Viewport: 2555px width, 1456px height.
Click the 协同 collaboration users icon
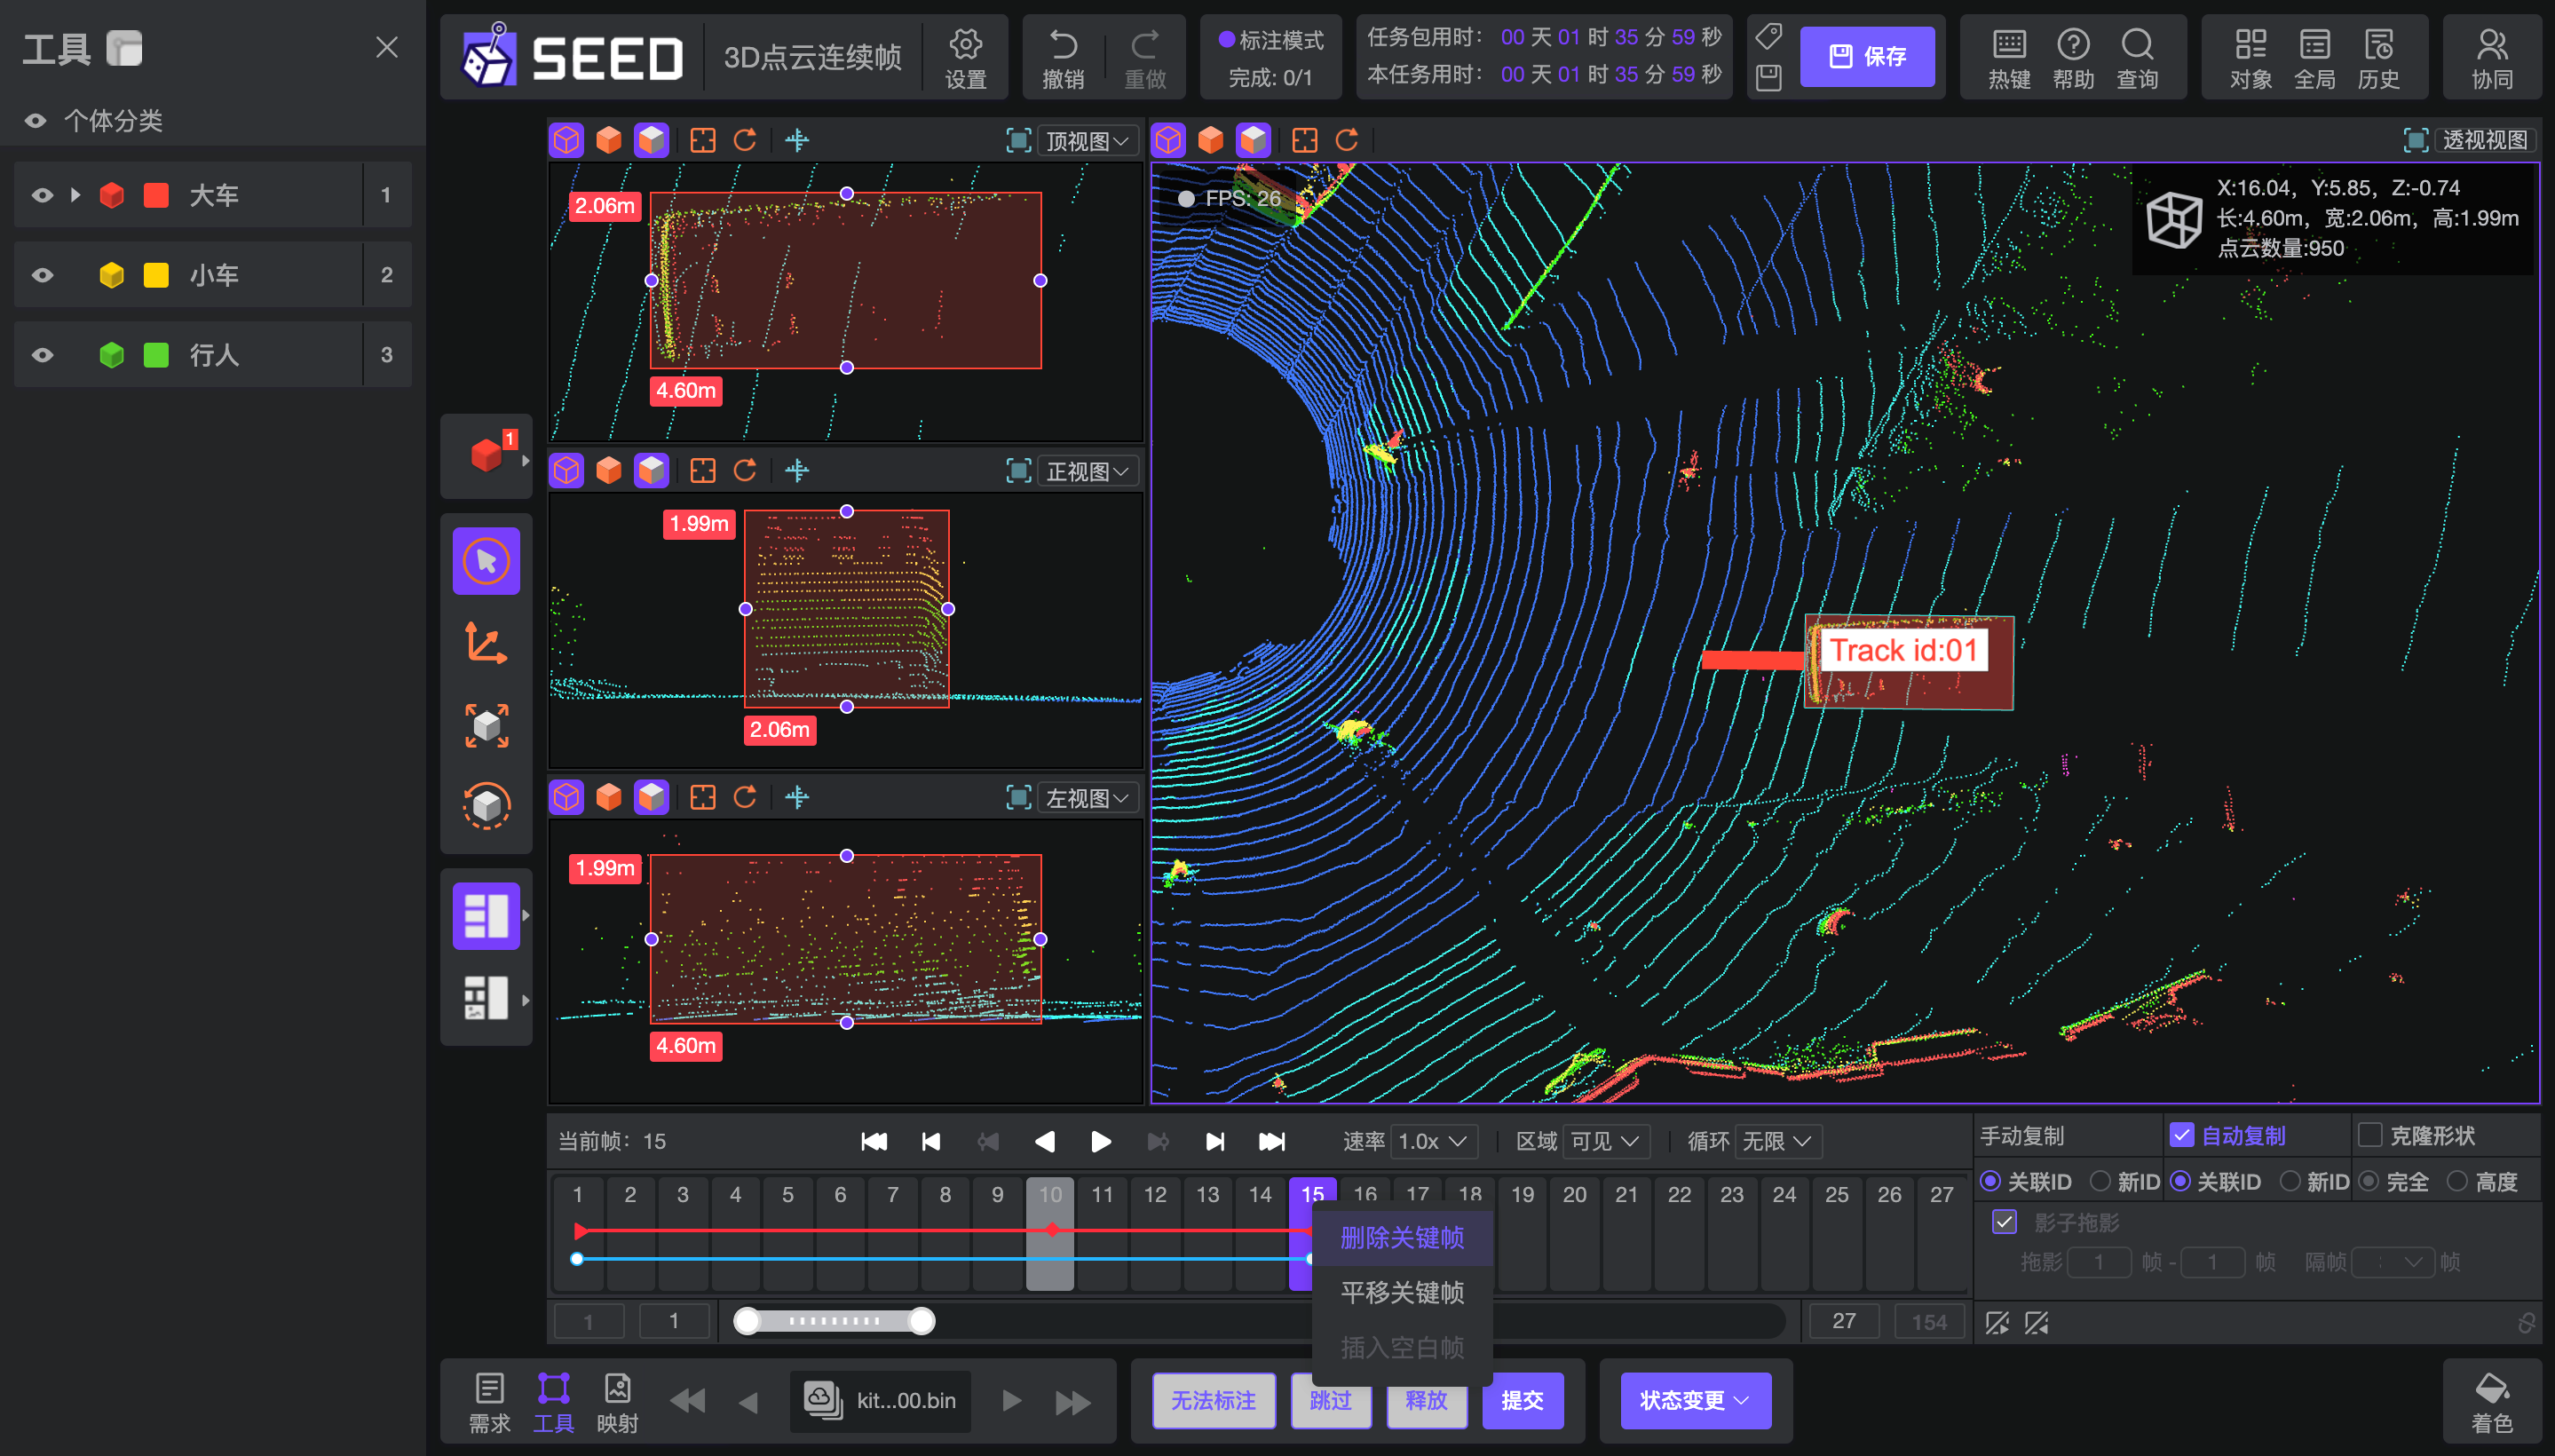(2491, 45)
